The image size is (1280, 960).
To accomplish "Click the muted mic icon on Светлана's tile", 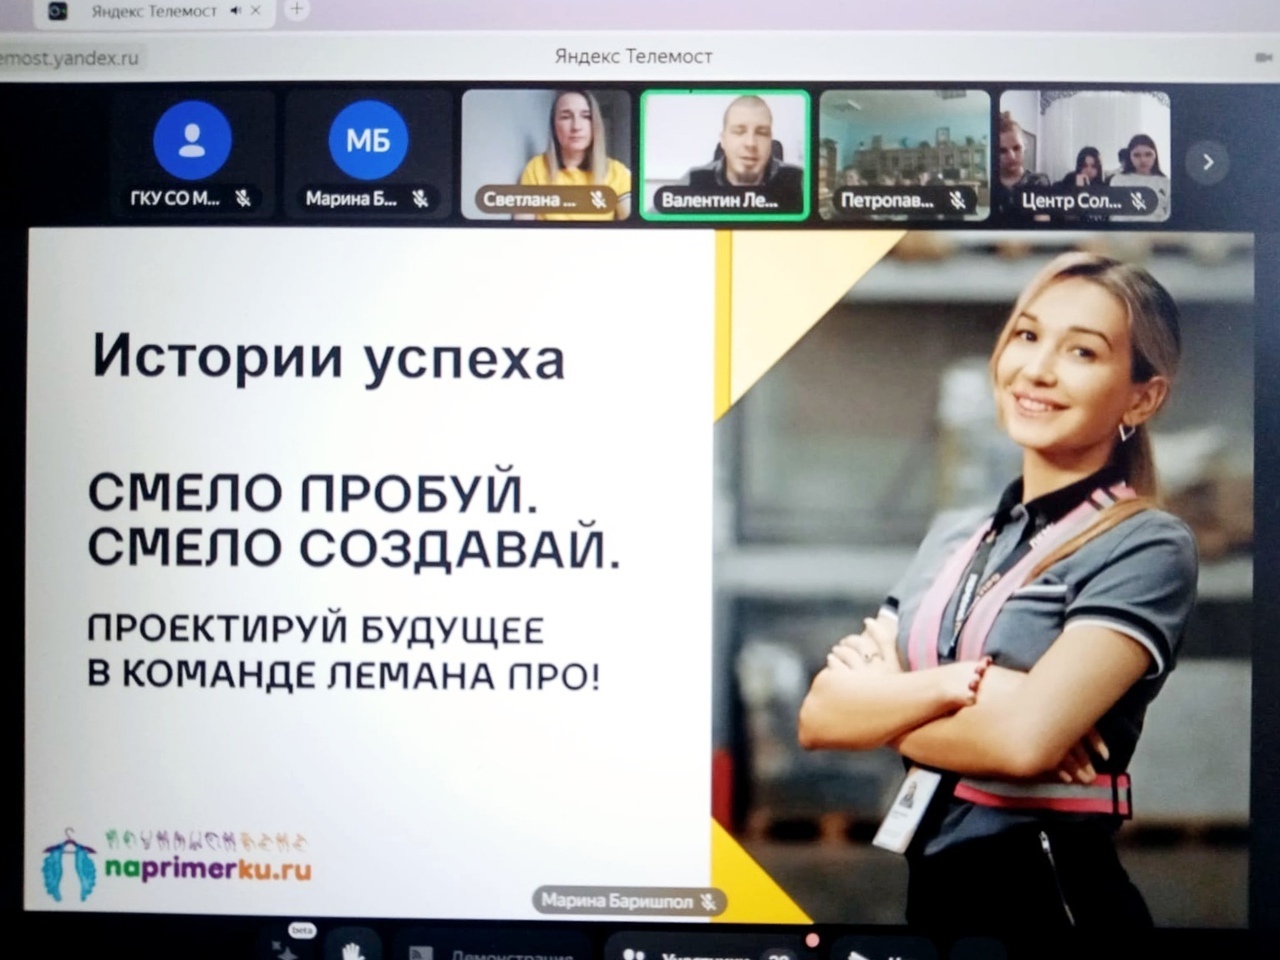I will pos(598,199).
